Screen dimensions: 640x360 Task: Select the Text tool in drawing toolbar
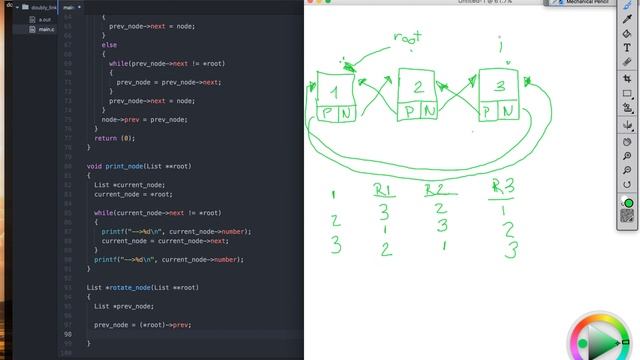pos(627,48)
